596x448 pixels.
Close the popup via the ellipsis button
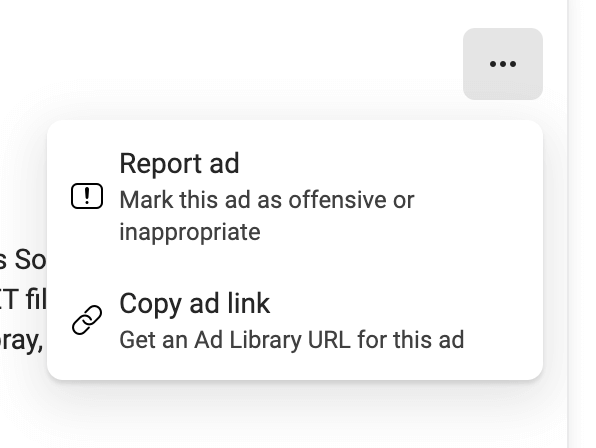[502, 64]
